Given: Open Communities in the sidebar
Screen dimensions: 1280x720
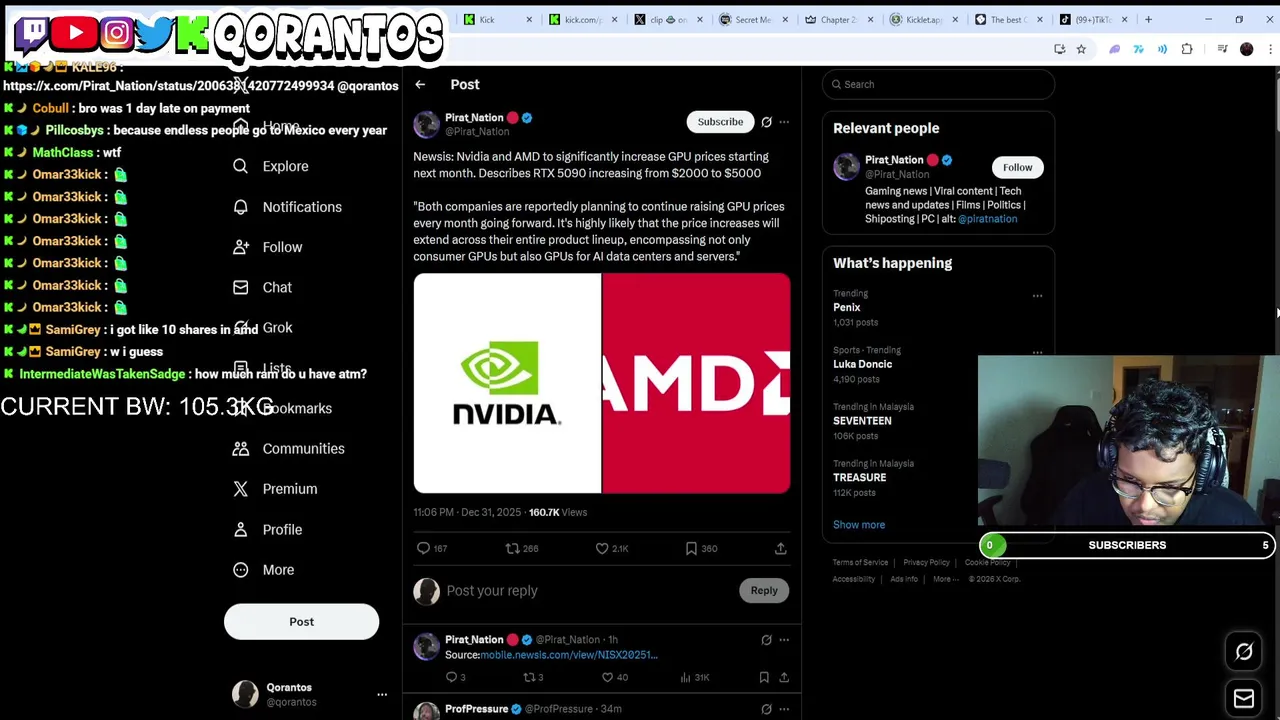Looking at the screenshot, I should [x=289, y=449].
